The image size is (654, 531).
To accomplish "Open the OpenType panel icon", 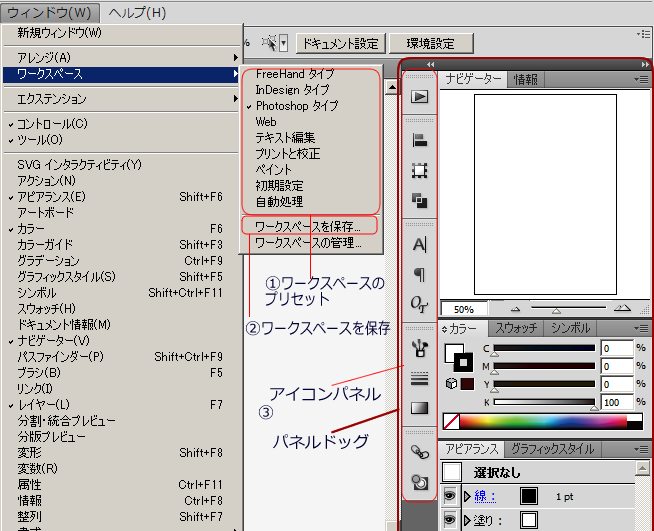I will [x=419, y=304].
